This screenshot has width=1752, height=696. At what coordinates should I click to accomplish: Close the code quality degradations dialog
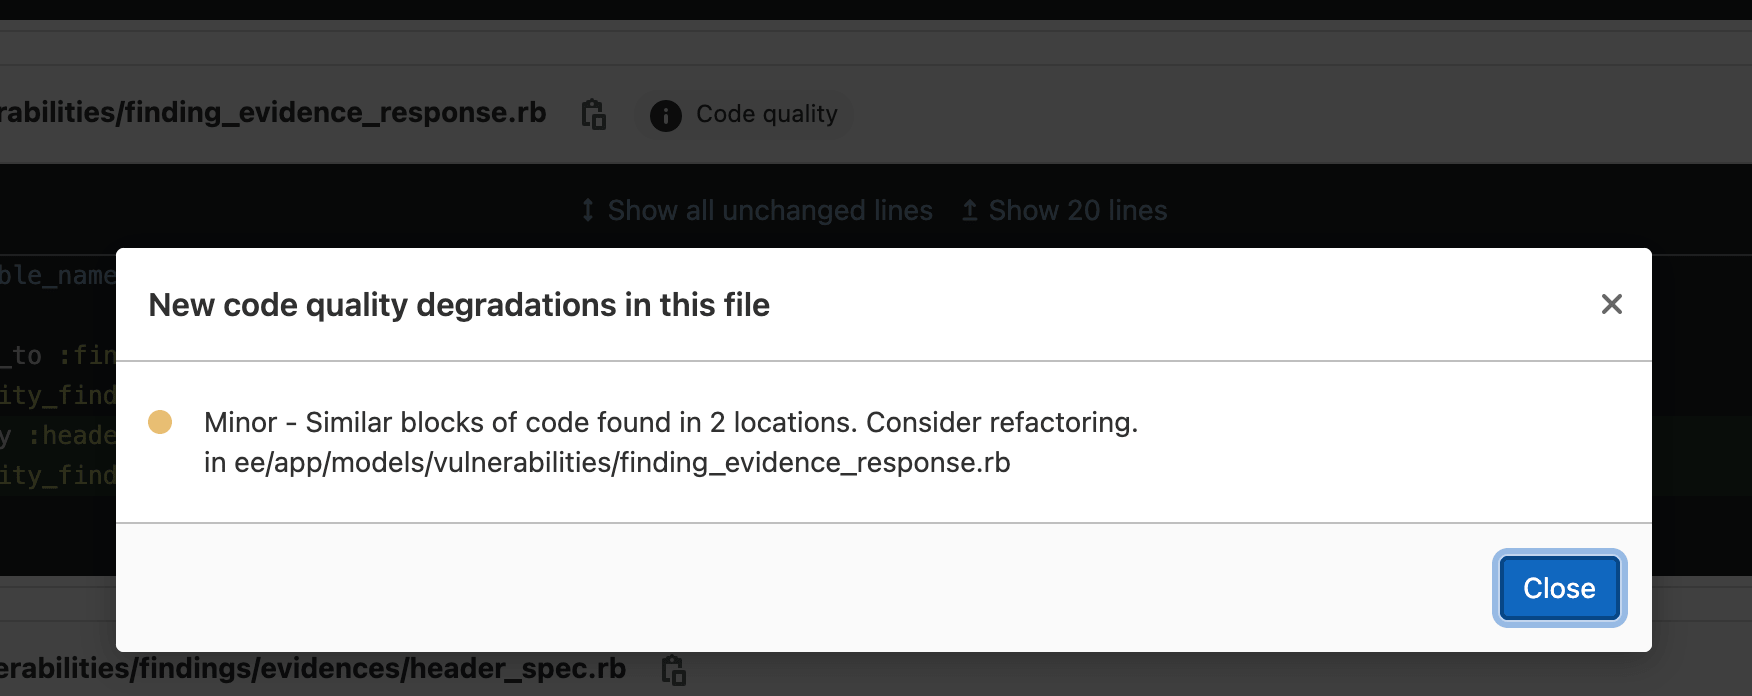point(1558,588)
